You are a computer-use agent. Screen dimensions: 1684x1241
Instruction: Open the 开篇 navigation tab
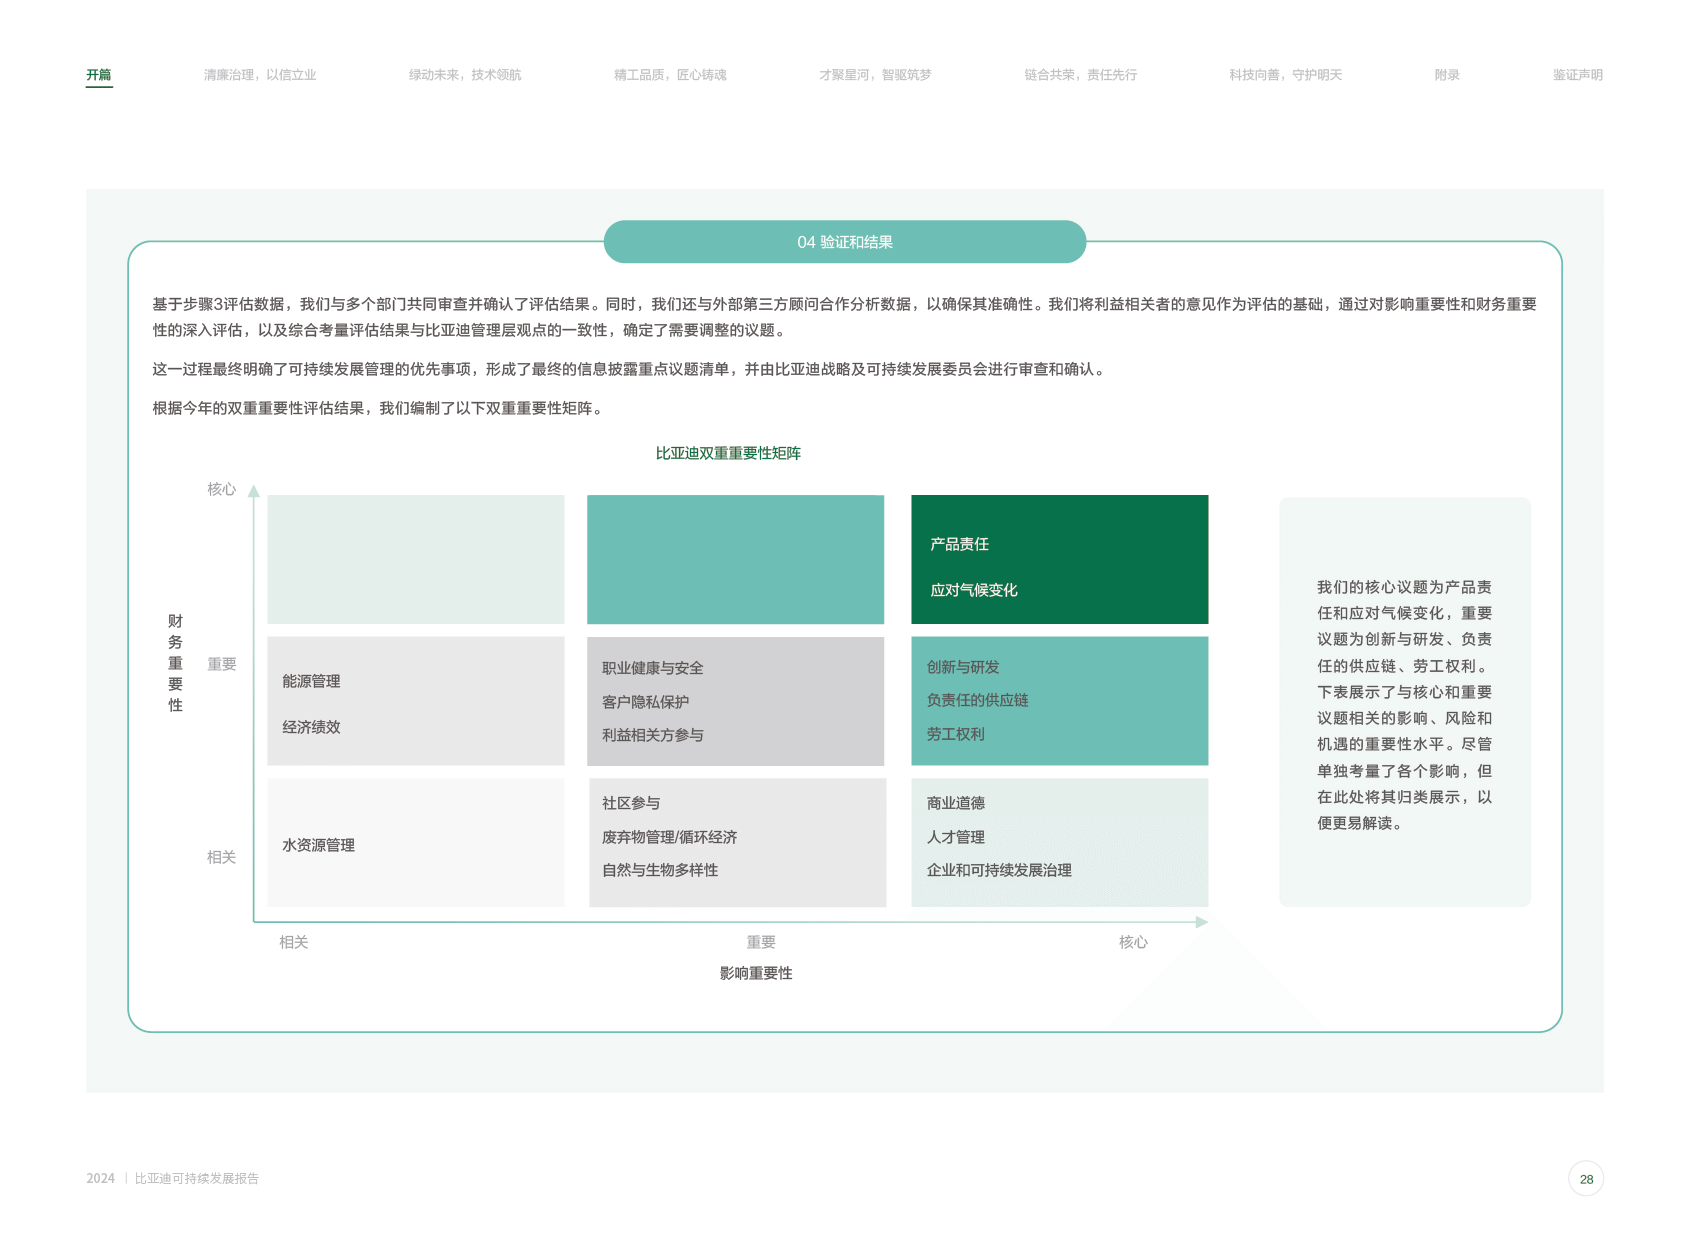coord(99,75)
